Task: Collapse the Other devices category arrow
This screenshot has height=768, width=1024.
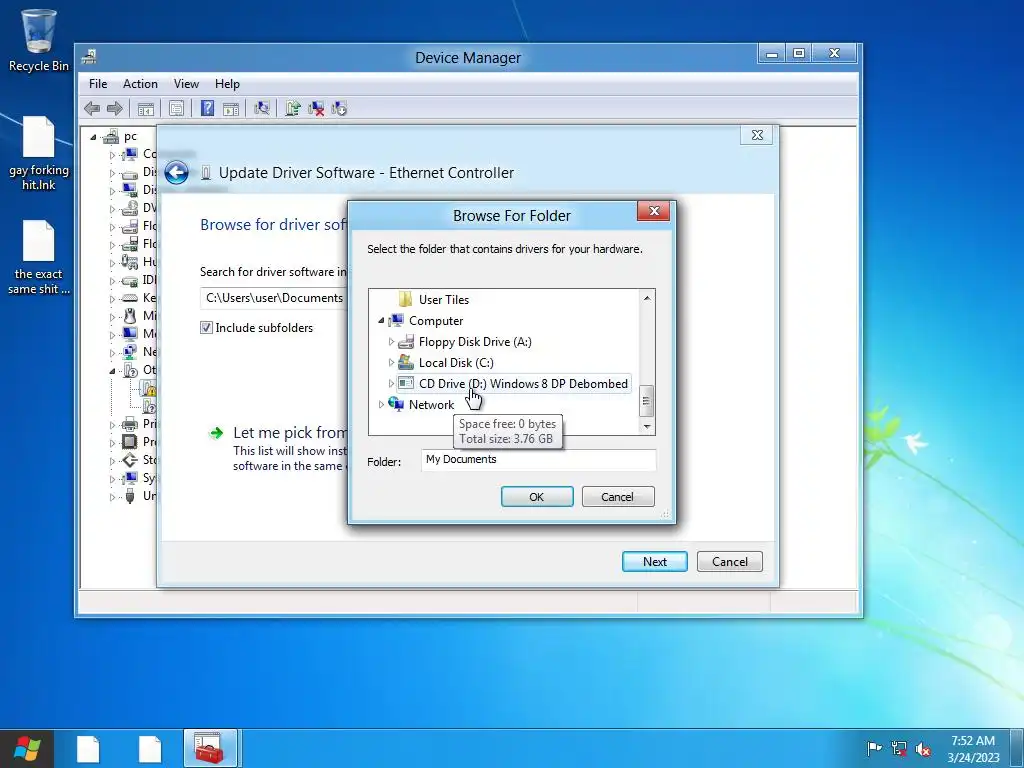Action: click(x=112, y=370)
